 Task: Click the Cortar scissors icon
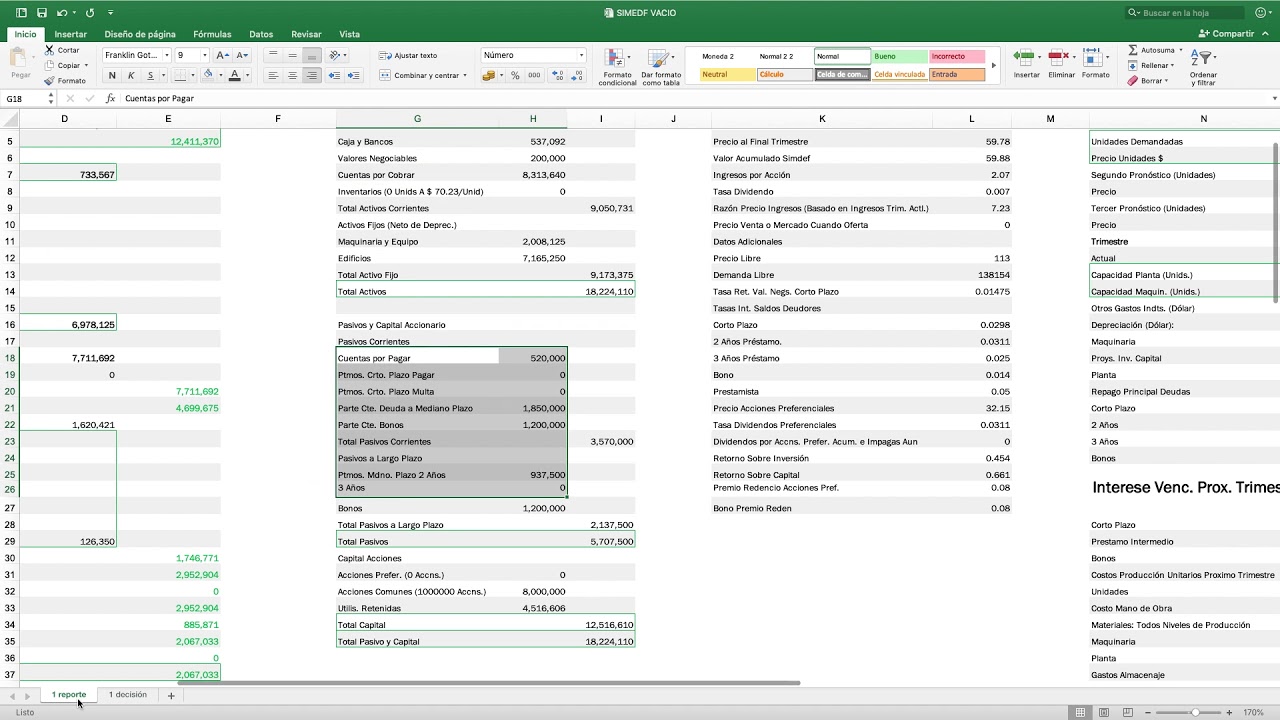(49, 50)
